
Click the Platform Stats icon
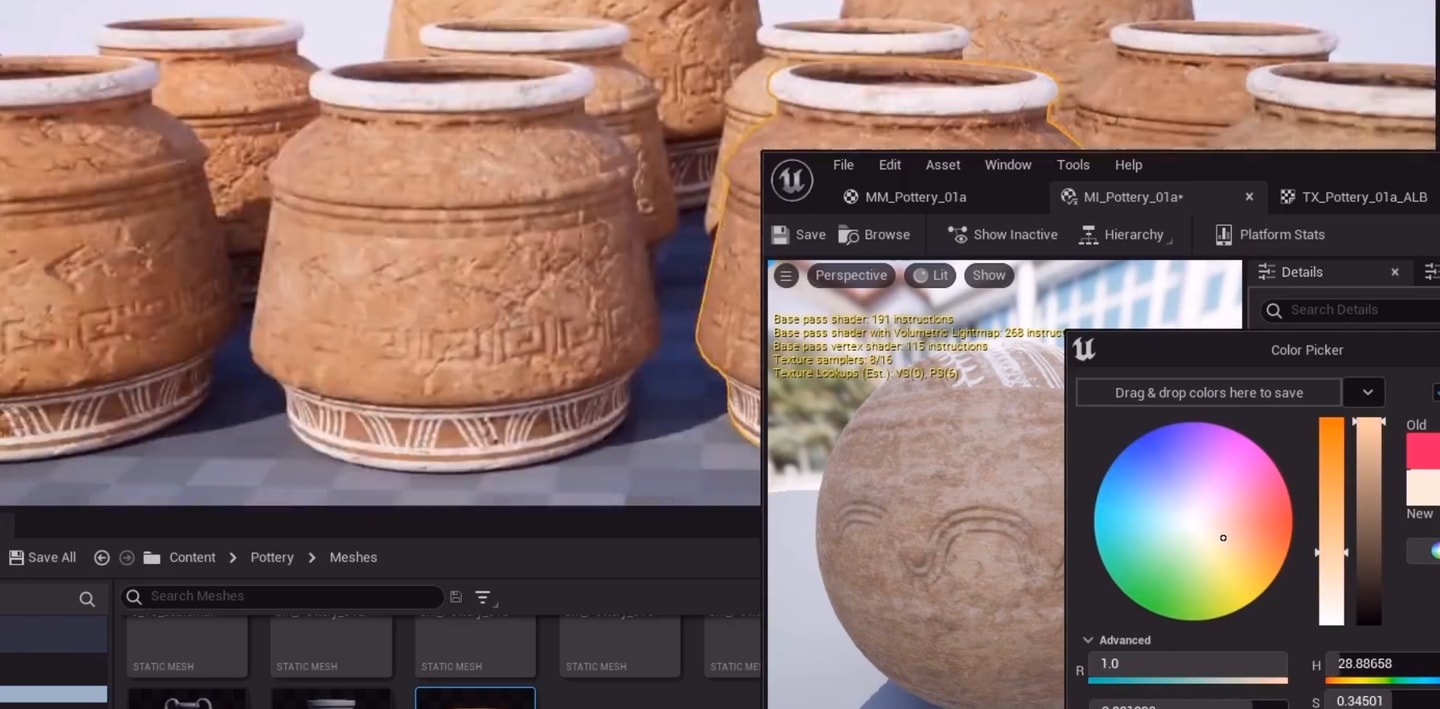[x=1223, y=235]
